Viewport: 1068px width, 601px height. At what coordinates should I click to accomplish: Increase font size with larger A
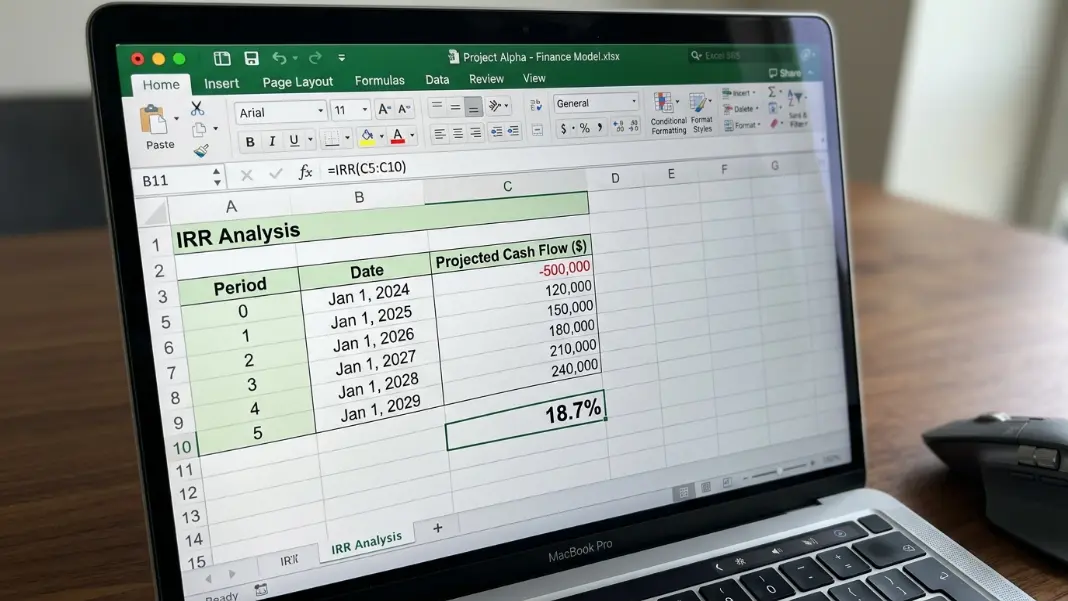pos(384,109)
